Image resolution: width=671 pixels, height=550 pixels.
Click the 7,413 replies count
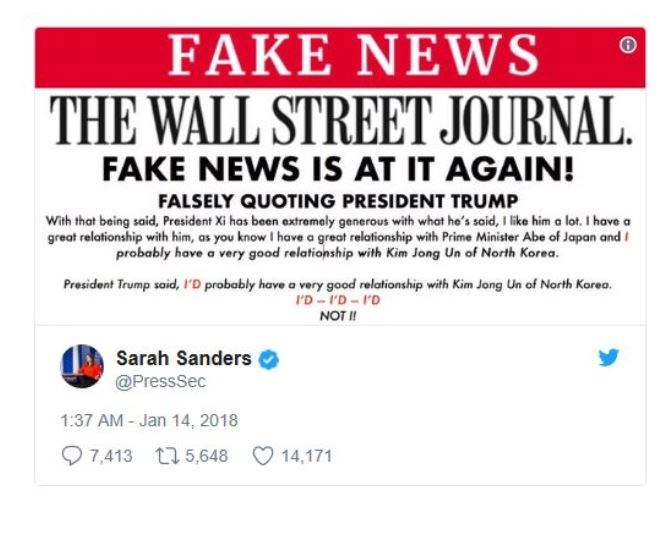[110, 456]
